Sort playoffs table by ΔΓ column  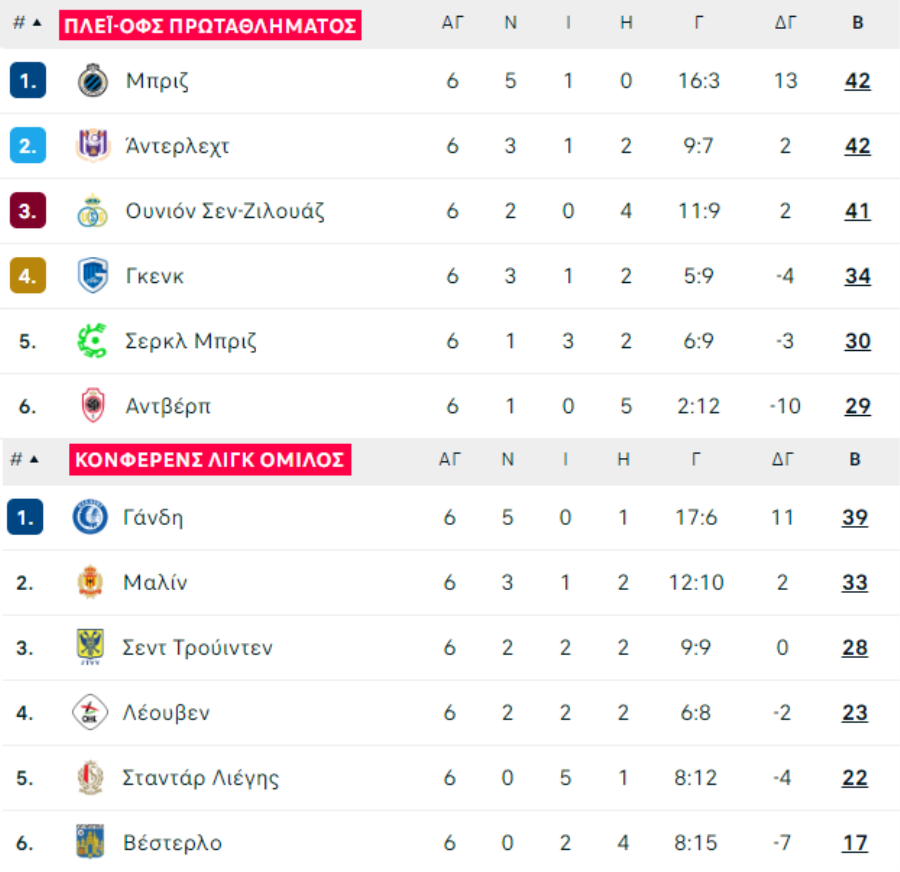[x=785, y=23]
